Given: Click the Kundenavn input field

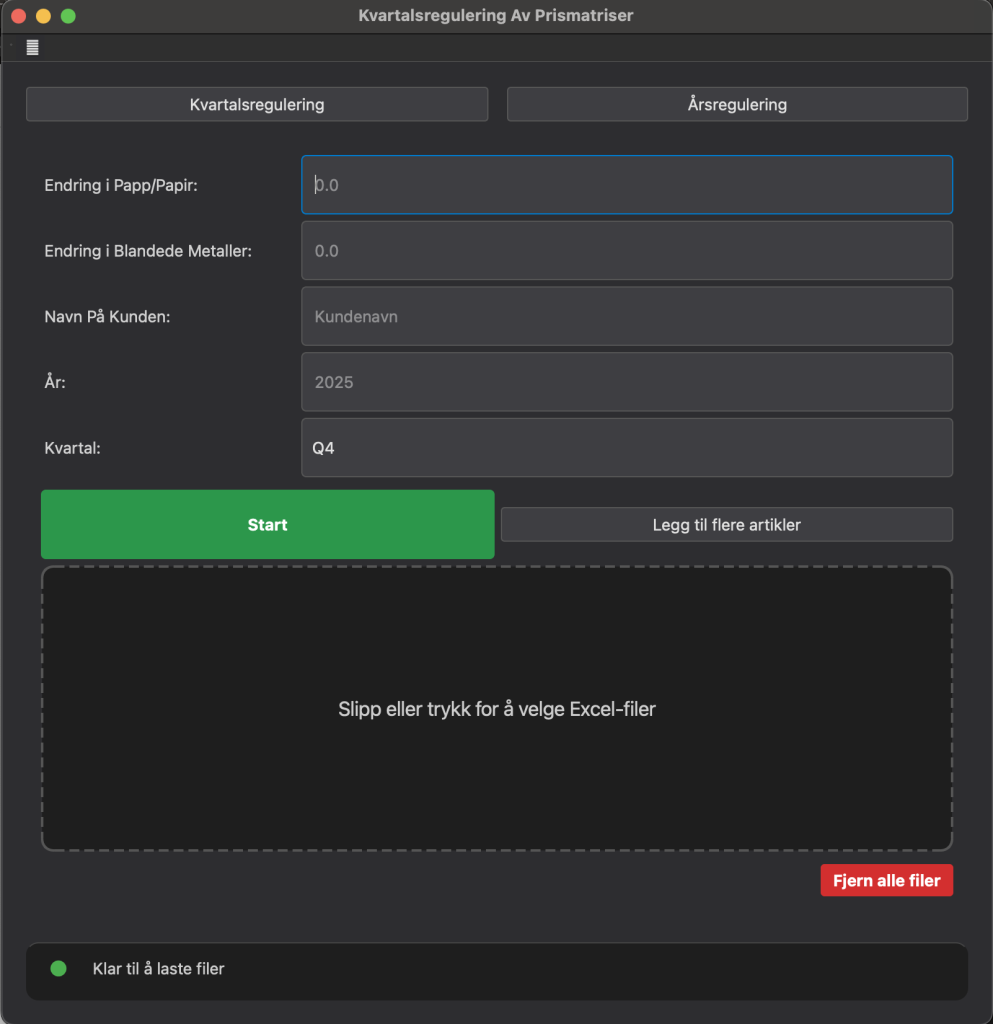Looking at the screenshot, I should [626, 316].
